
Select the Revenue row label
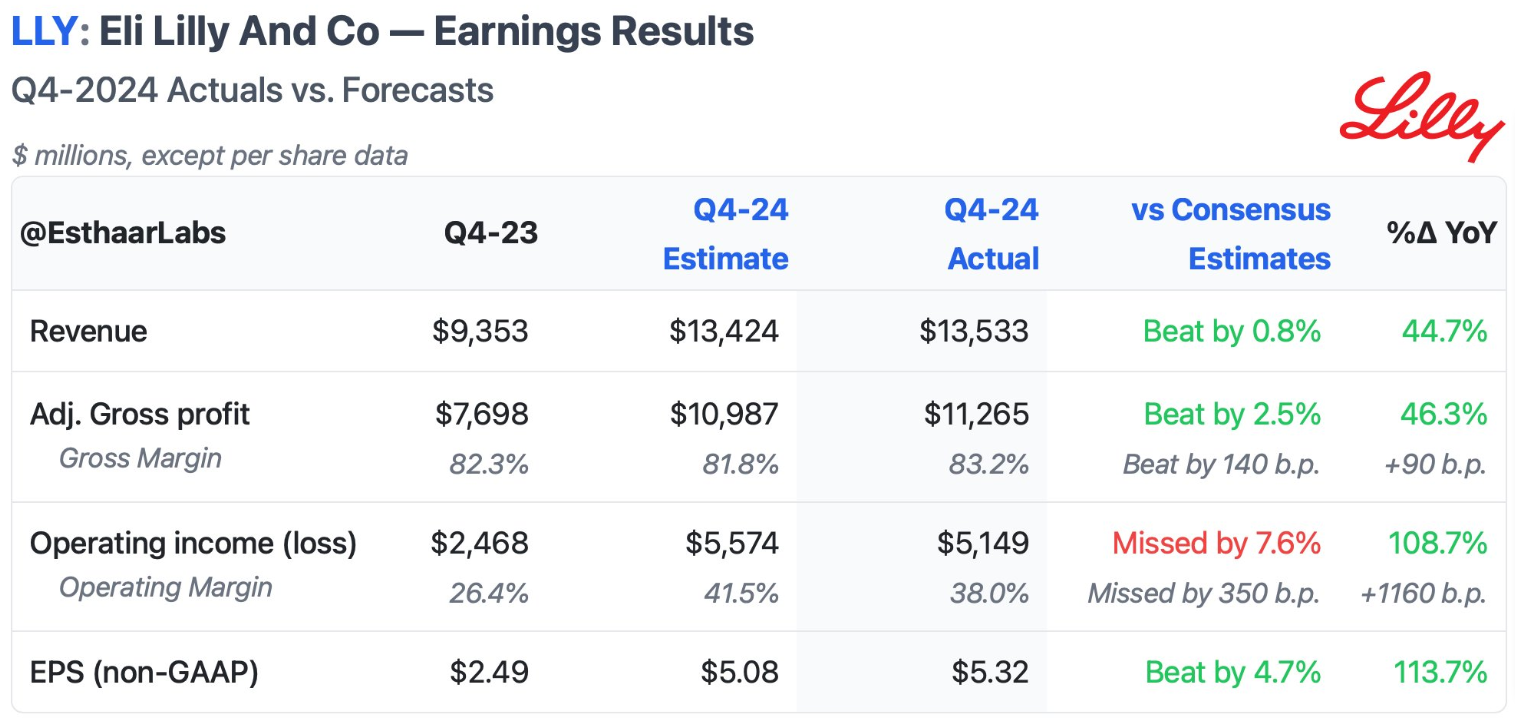click(x=89, y=331)
